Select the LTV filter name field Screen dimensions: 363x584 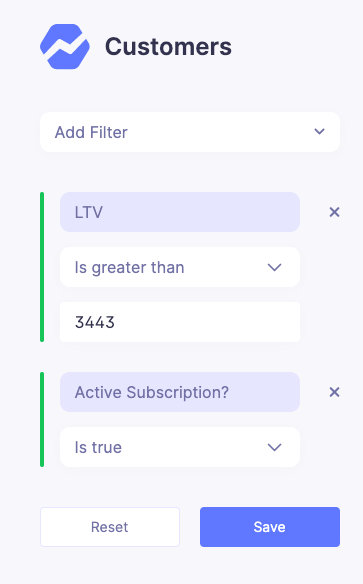[180, 212]
